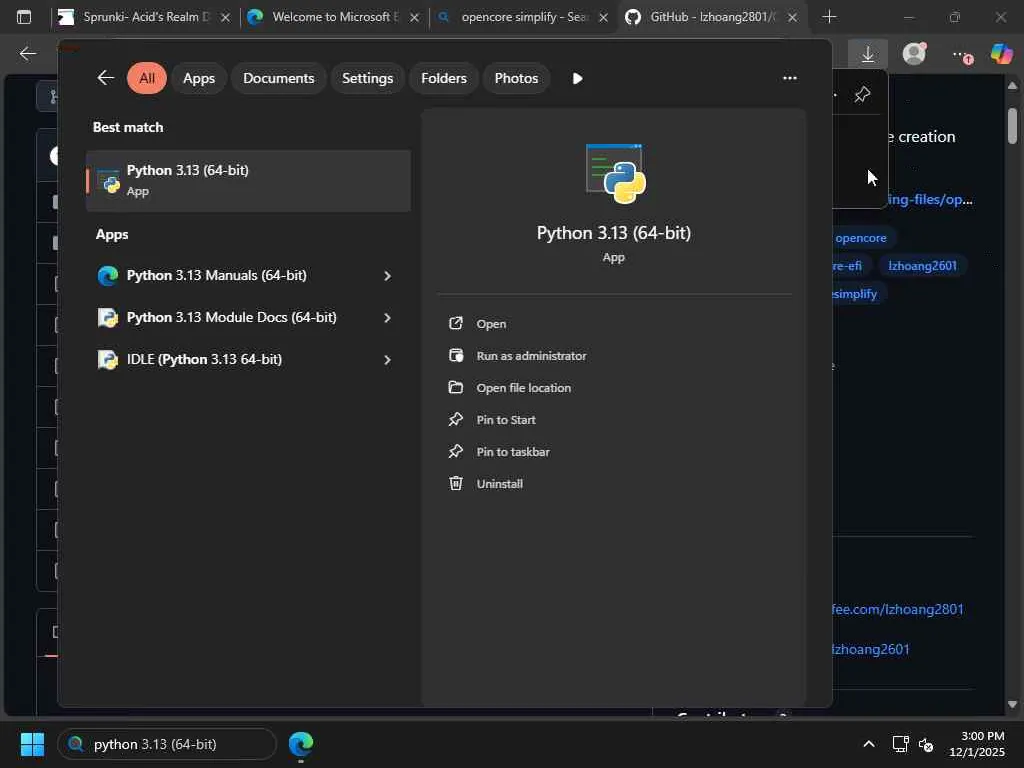Expand Python 3.13 Module Docs options chevron
1024x768 pixels.
click(387, 317)
